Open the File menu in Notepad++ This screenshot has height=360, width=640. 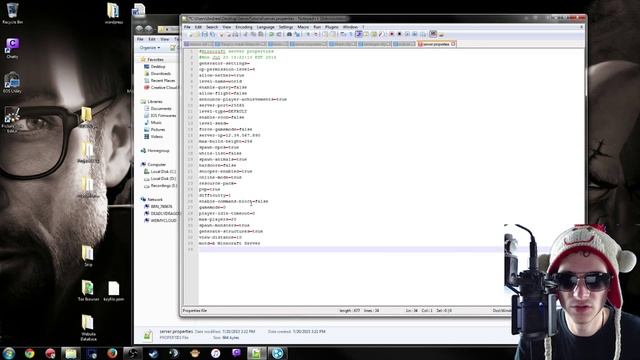coord(187,27)
